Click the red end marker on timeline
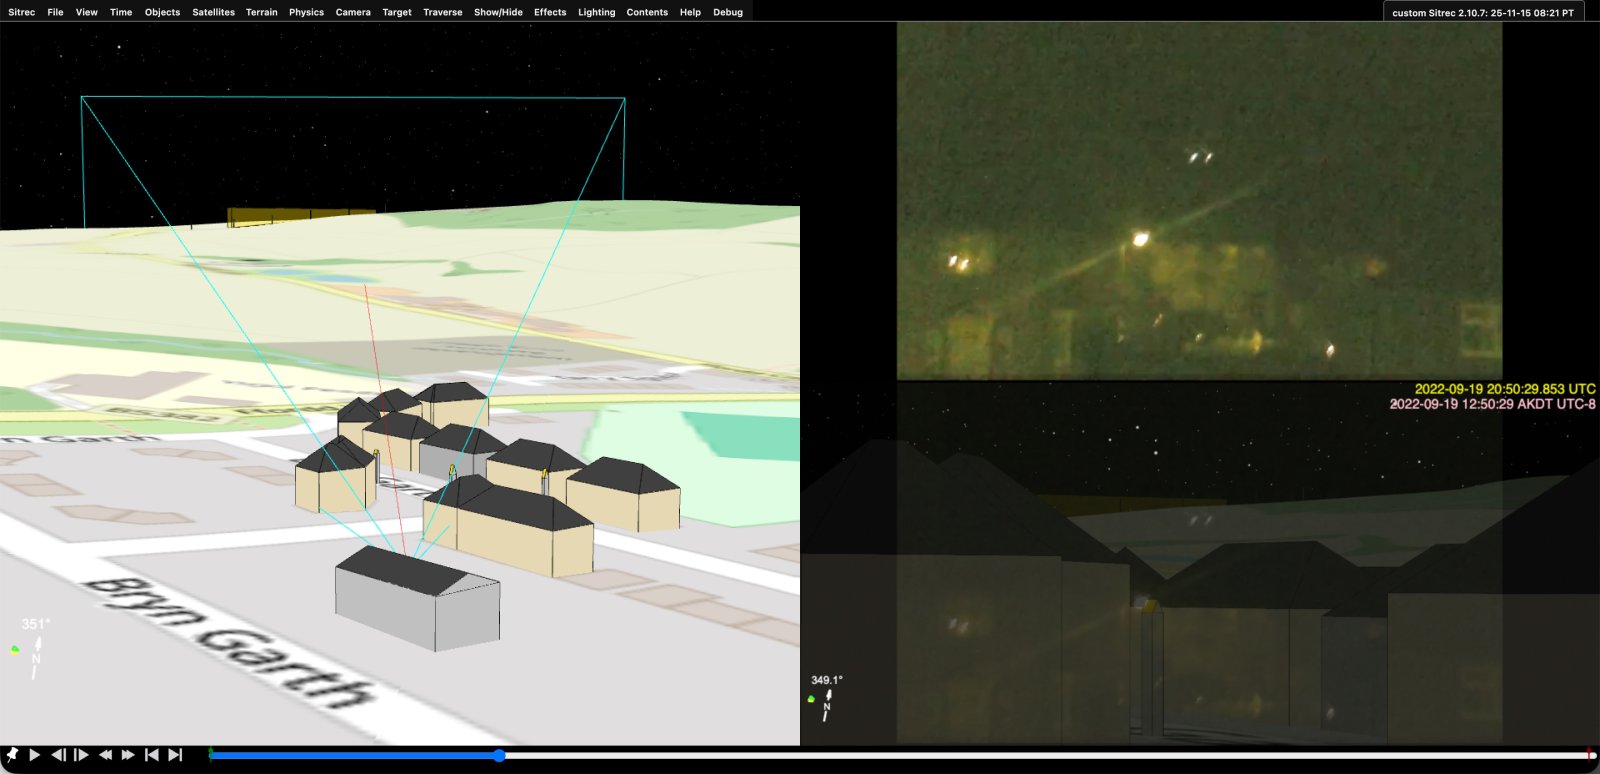This screenshot has width=1600, height=774. (1589, 754)
